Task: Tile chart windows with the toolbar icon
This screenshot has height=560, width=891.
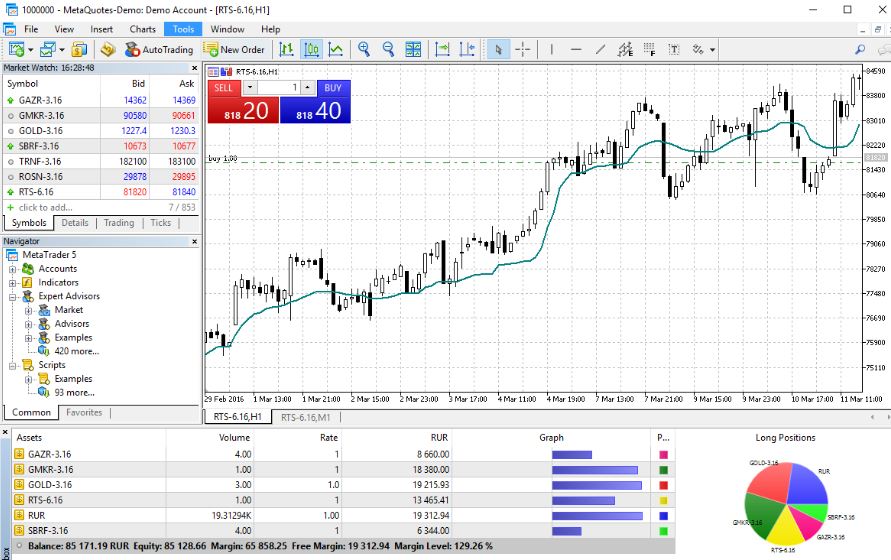Action: click(x=413, y=49)
